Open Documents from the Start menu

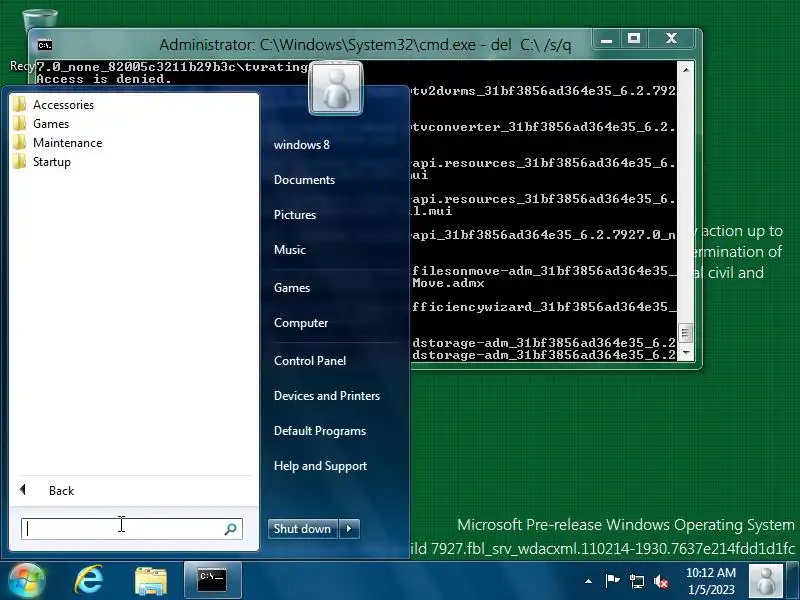(304, 180)
